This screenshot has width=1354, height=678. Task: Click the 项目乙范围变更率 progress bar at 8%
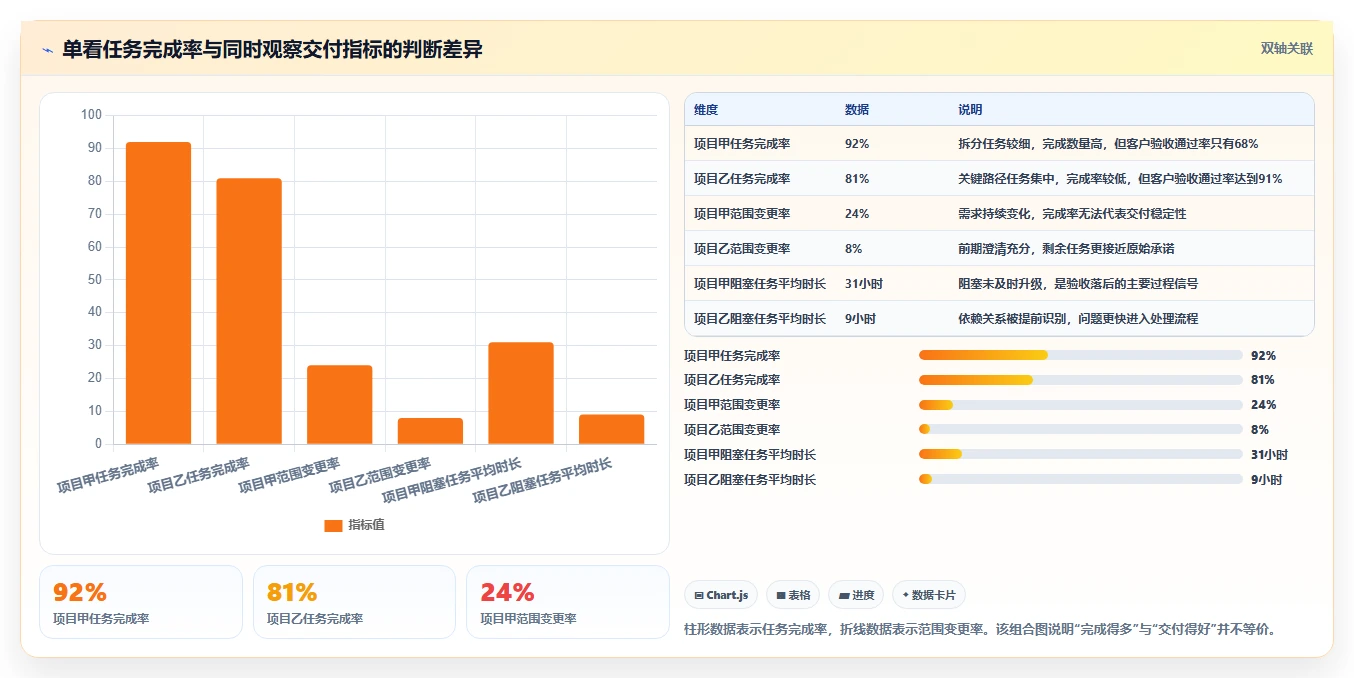(1080, 430)
